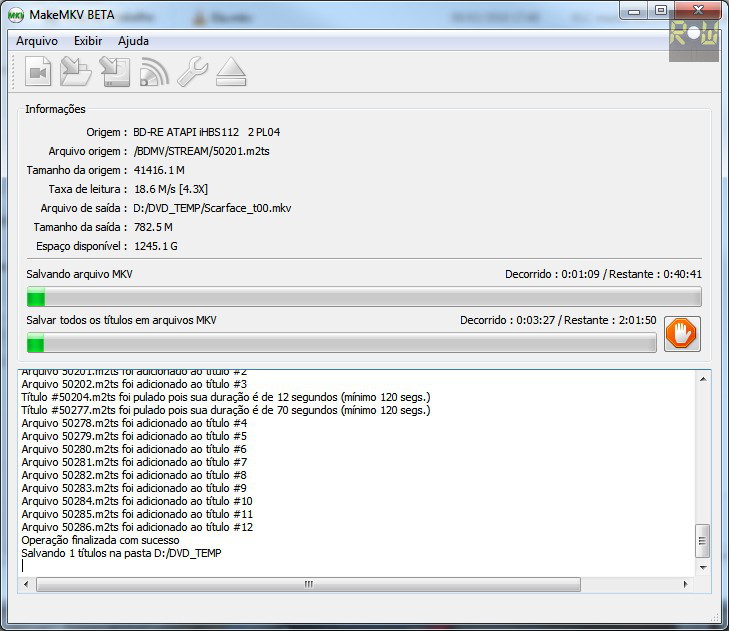Screen dimensions: 729x631
Task: Maximize the MakeMKV window
Action: (x=661, y=11)
